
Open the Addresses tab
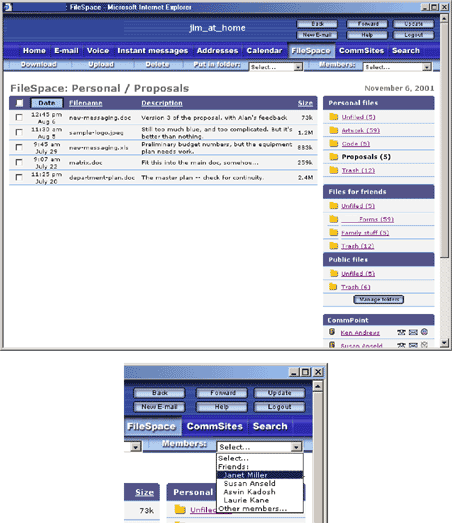pos(217,51)
